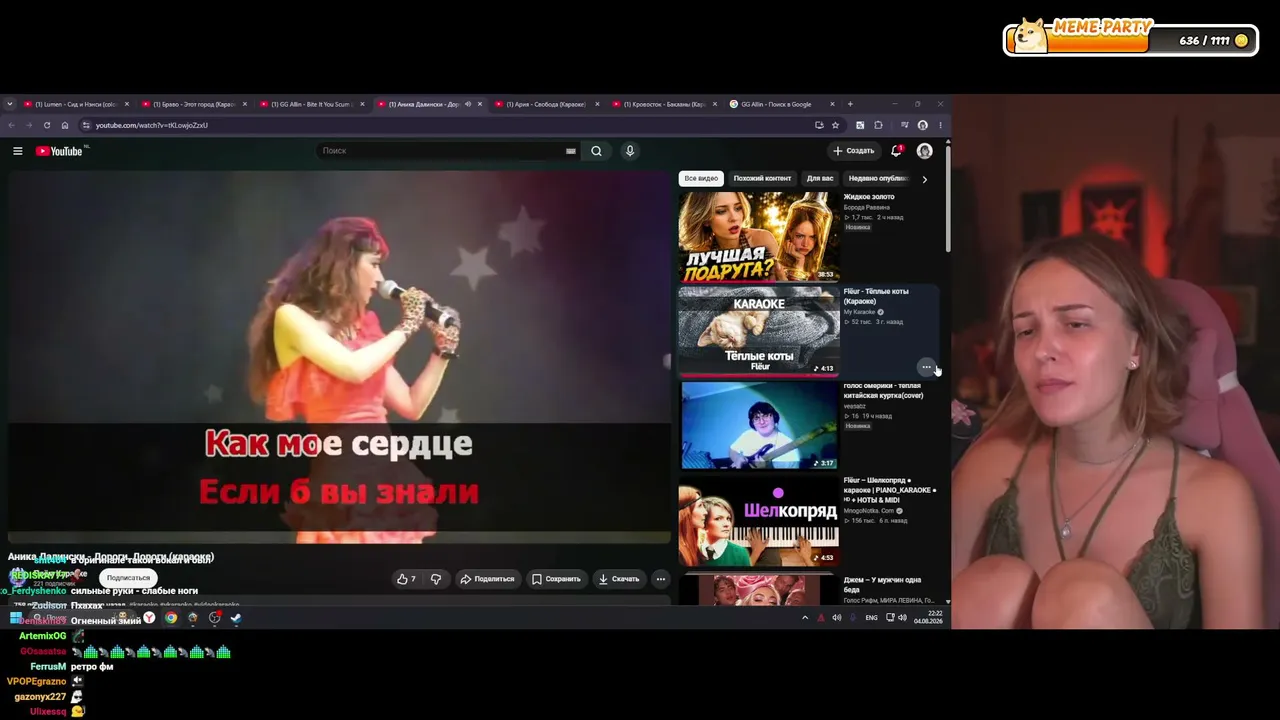The height and width of the screenshot is (720, 1280).
Task: Click the YouTube search magnifier button
Action: point(596,151)
